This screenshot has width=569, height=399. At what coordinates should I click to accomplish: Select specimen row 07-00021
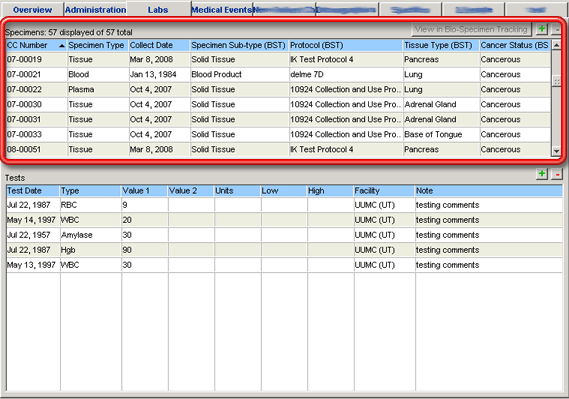point(278,74)
